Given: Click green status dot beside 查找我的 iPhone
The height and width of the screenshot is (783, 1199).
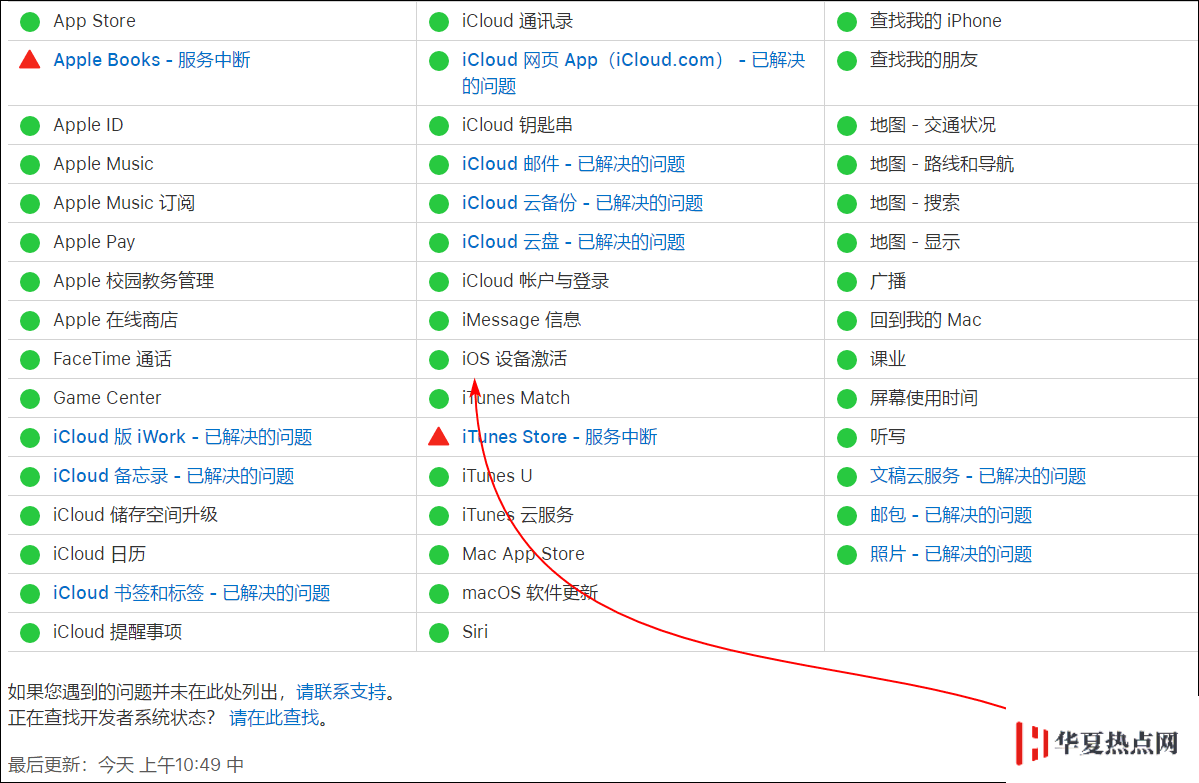Looking at the screenshot, I should click(847, 21).
